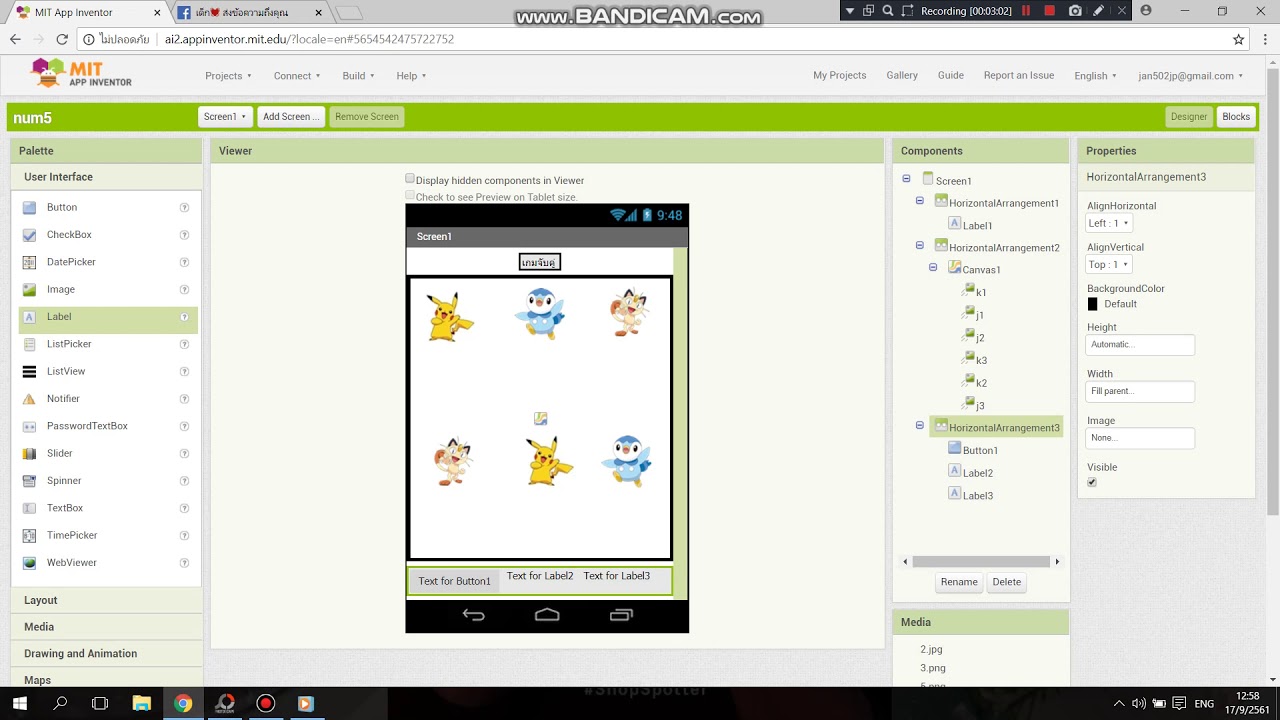This screenshot has width=1280, height=720.
Task: Select the bottom-left Meowth sprite
Action: click(x=453, y=461)
